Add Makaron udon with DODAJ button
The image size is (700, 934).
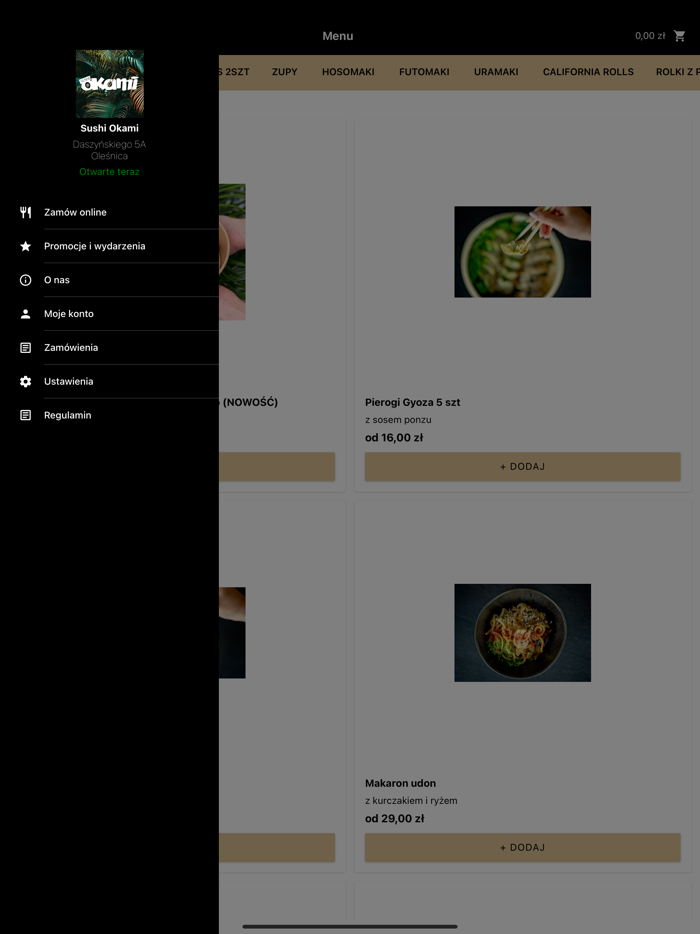[x=522, y=847]
